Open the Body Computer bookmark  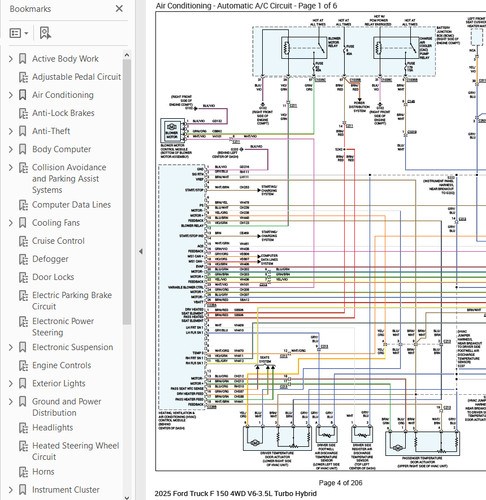(x=61, y=149)
